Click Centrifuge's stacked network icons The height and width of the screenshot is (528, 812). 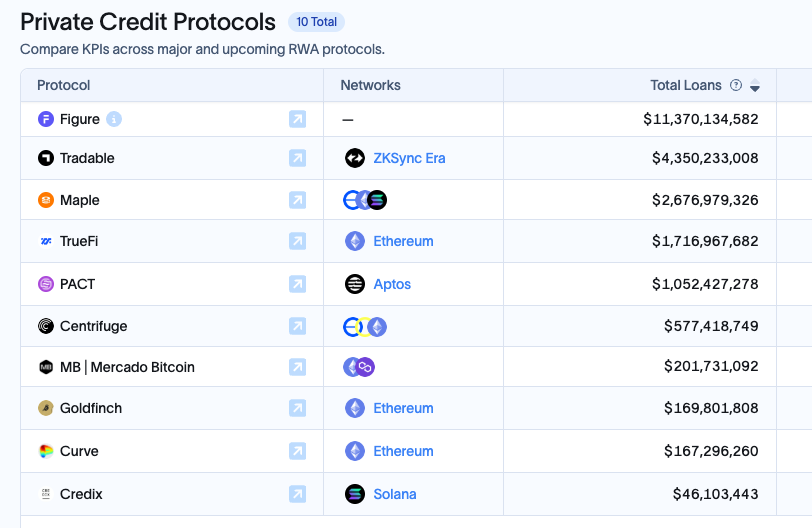(x=365, y=327)
